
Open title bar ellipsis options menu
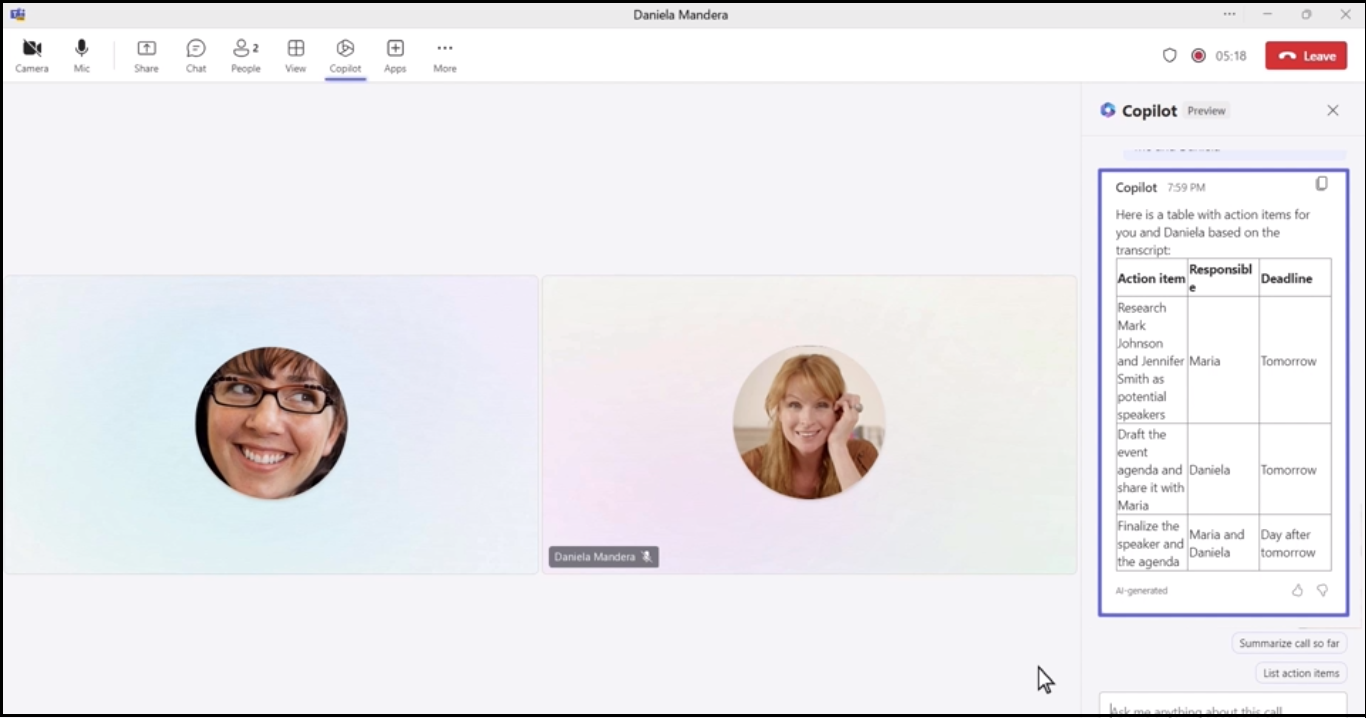pos(1229,15)
